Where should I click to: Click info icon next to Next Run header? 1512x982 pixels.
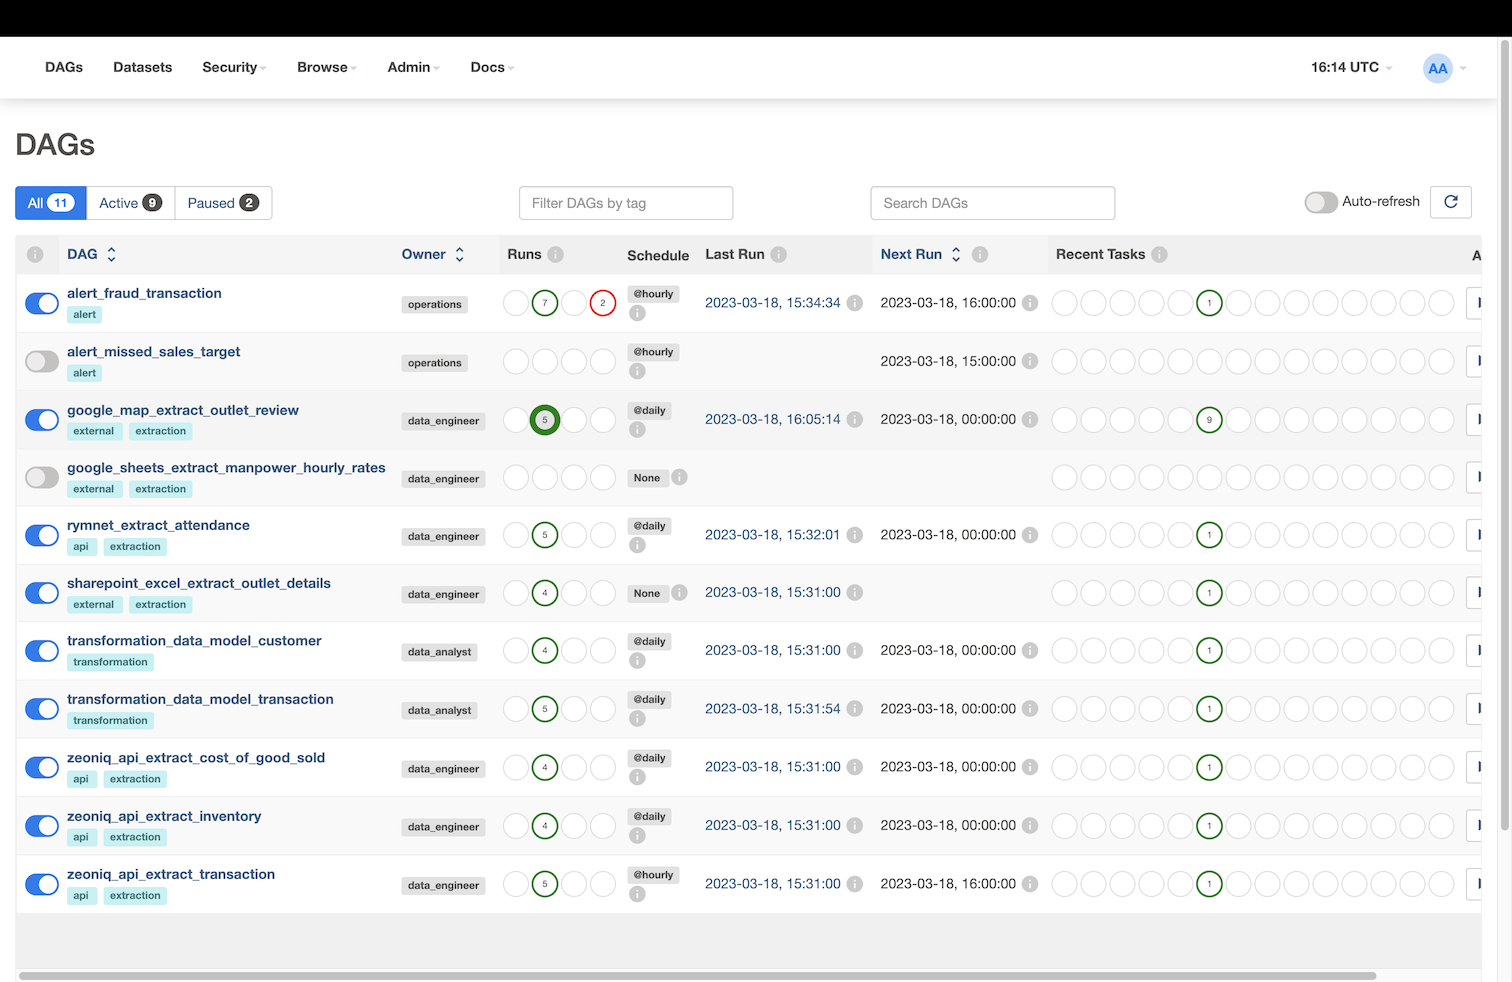tap(980, 255)
